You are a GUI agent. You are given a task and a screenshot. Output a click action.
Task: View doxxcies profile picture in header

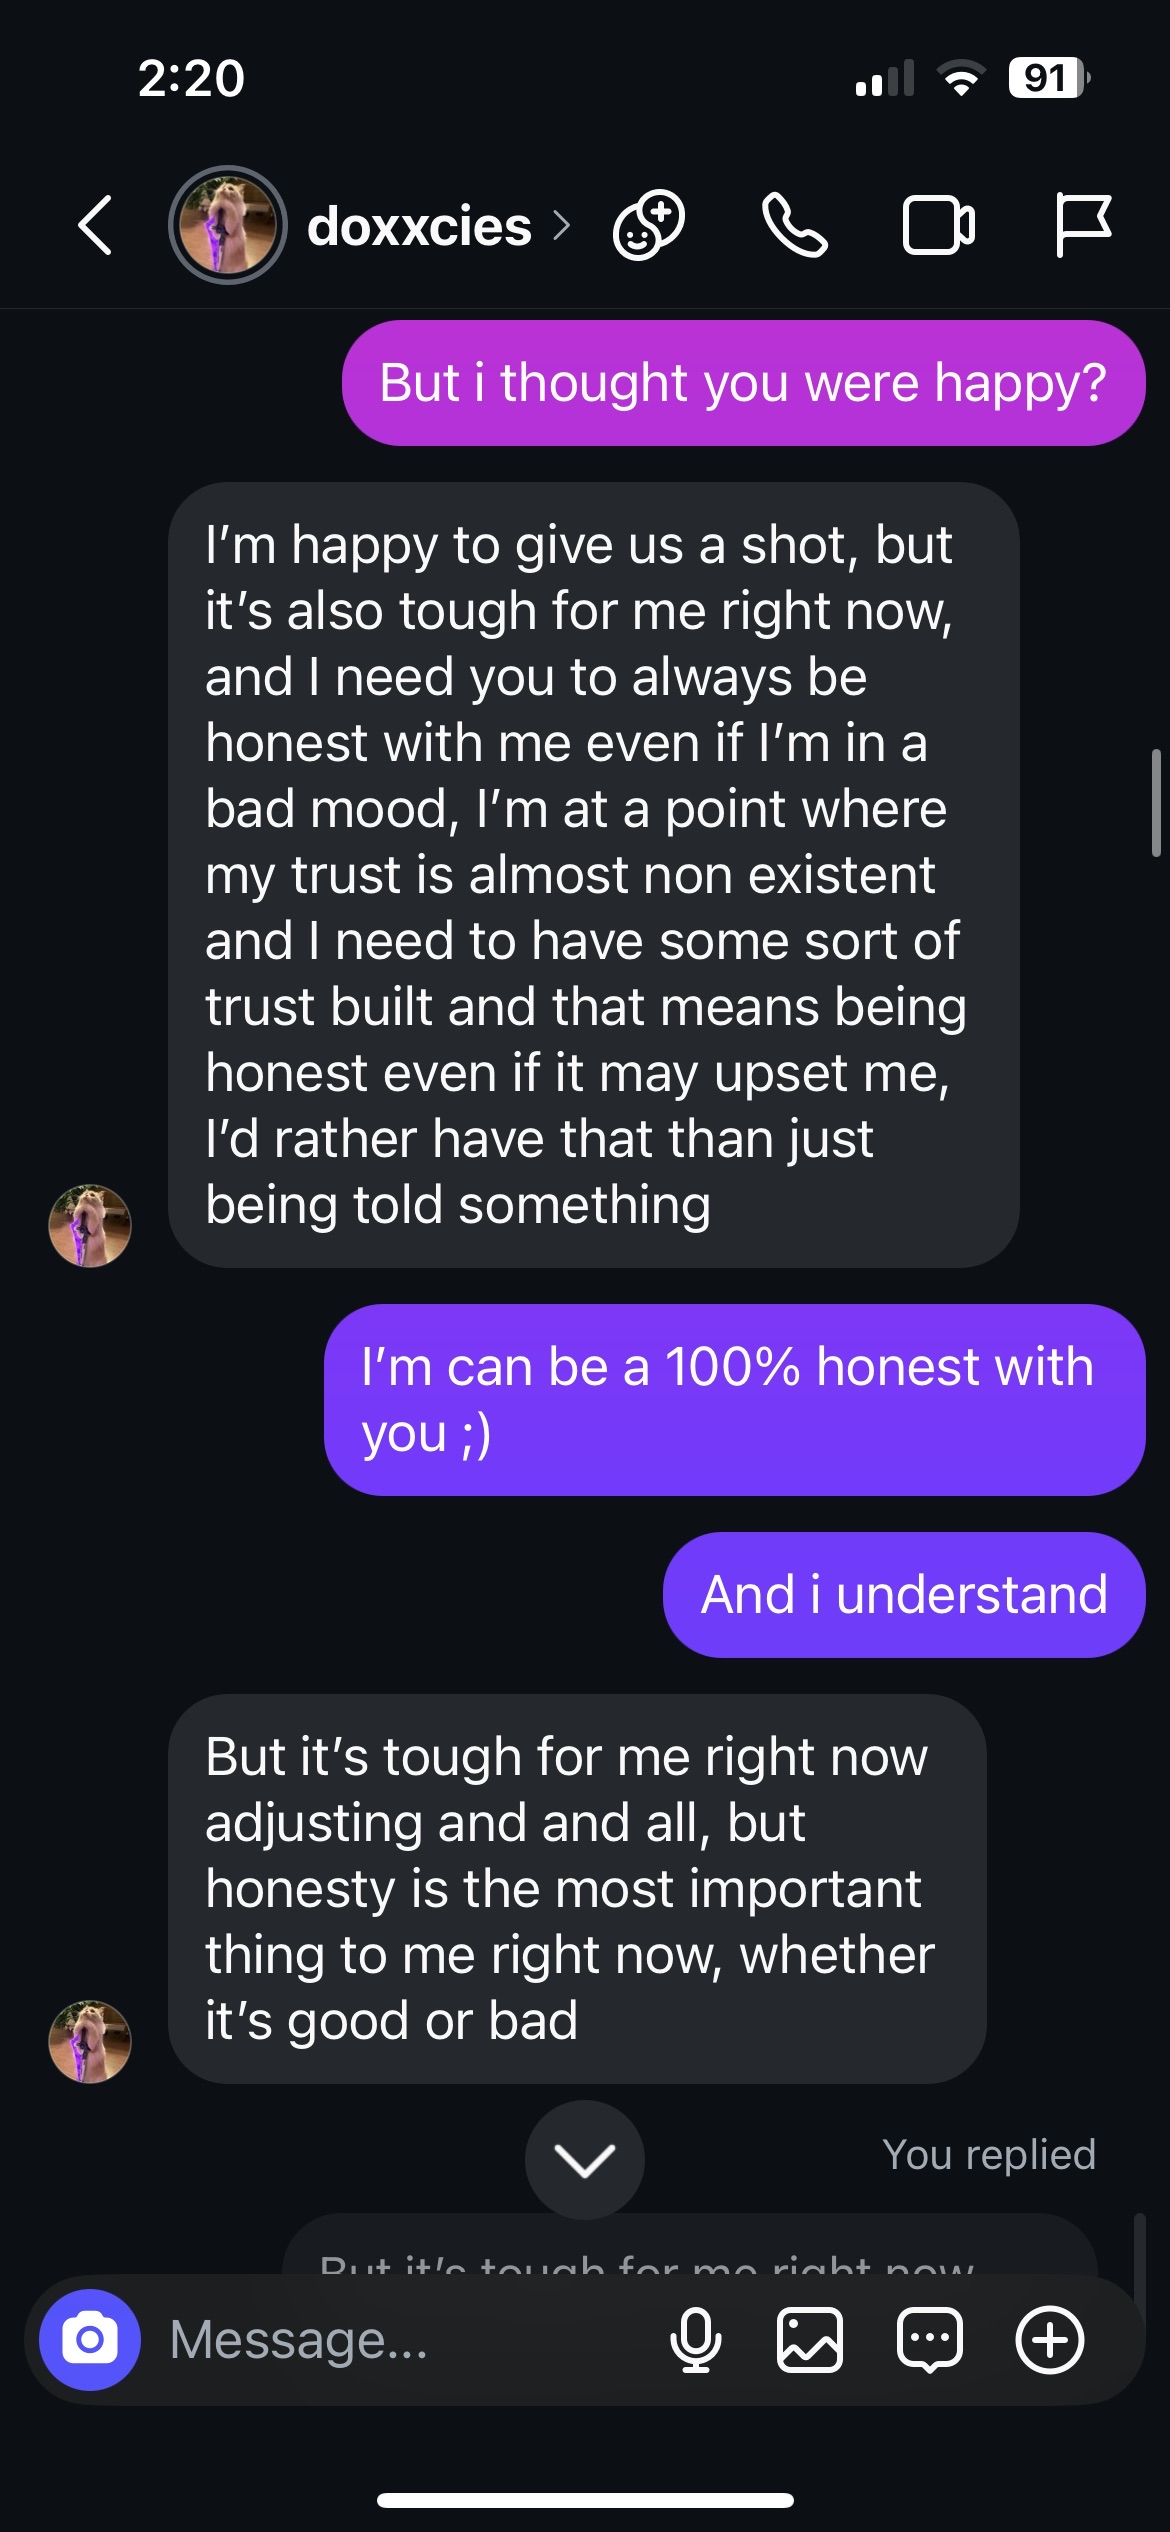coord(228,225)
